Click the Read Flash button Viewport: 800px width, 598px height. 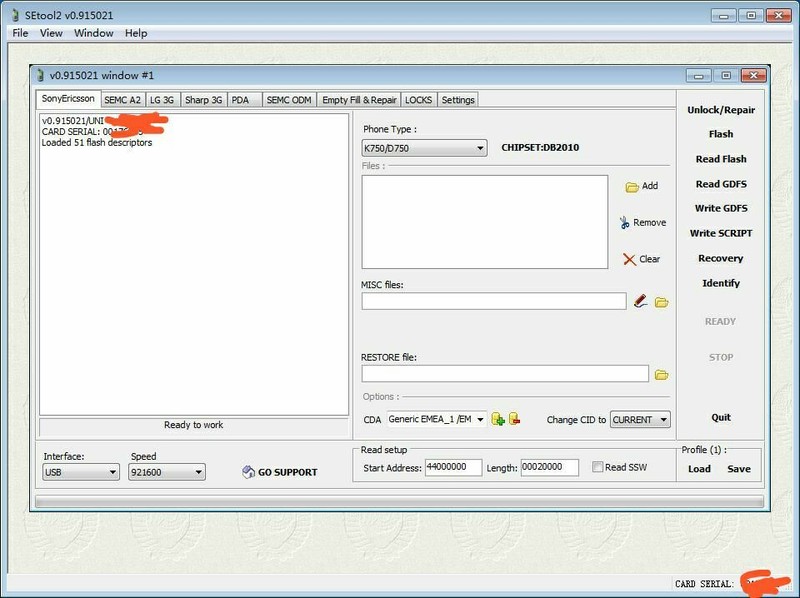721,159
